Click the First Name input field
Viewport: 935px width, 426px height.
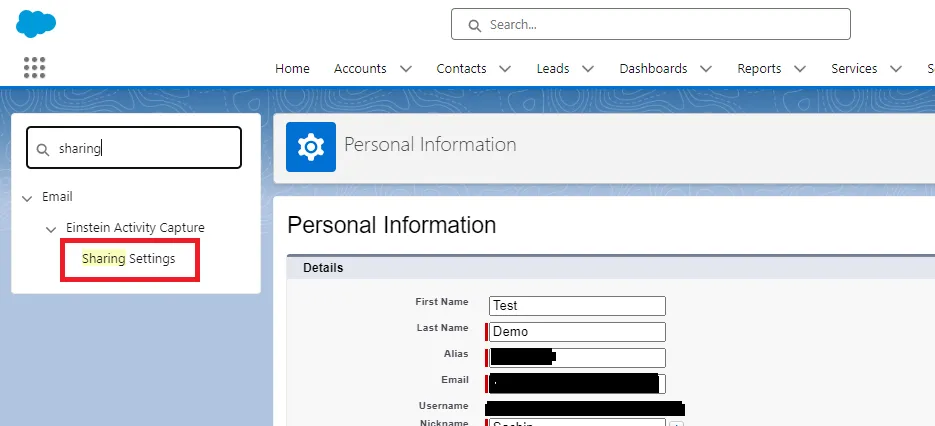click(577, 306)
